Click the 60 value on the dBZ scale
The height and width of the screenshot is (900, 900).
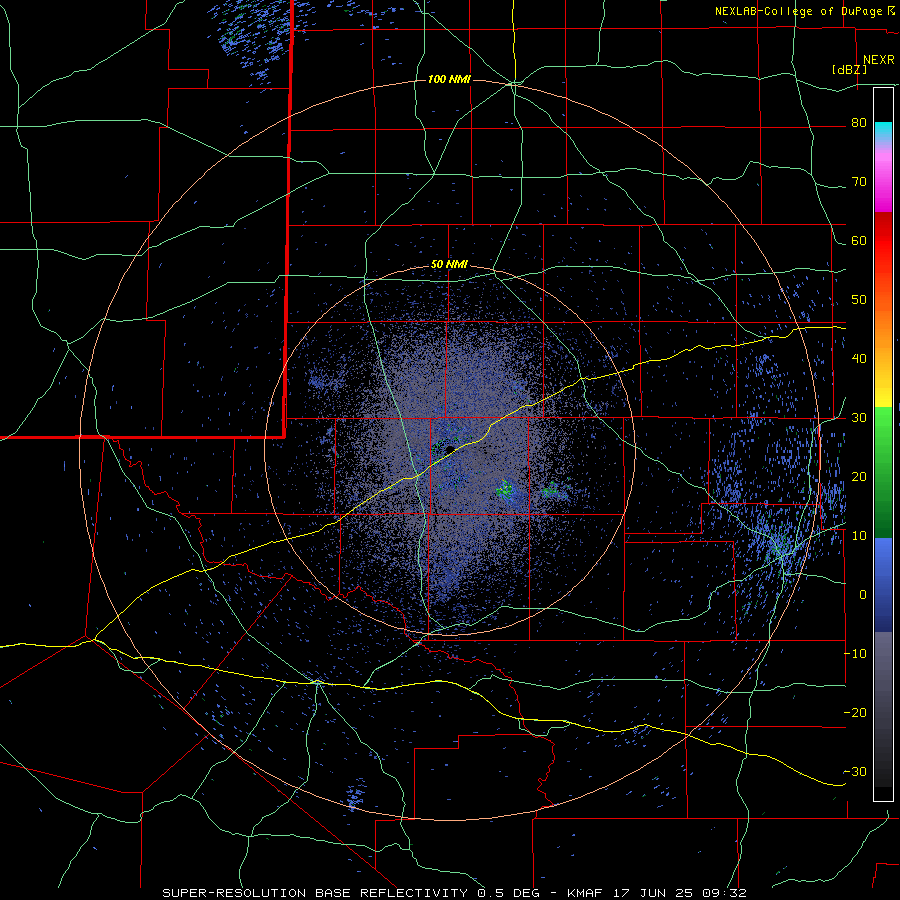tap(859, 240)
